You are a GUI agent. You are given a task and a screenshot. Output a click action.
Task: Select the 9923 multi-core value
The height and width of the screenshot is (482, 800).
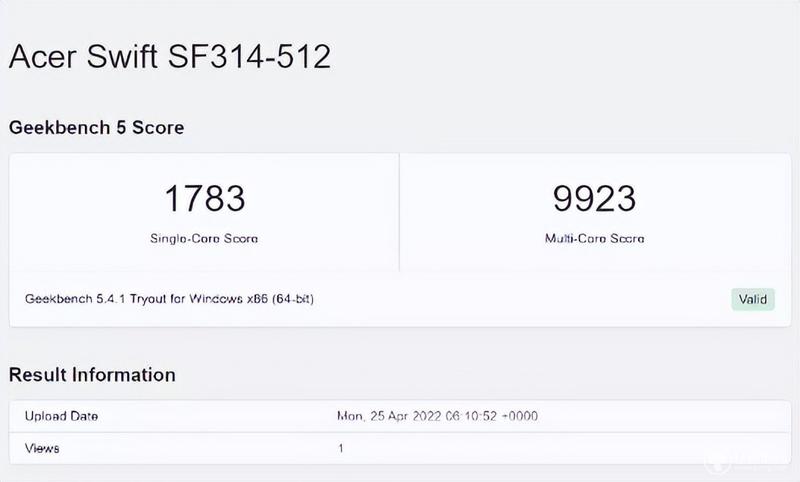click(x=594, y=198)
